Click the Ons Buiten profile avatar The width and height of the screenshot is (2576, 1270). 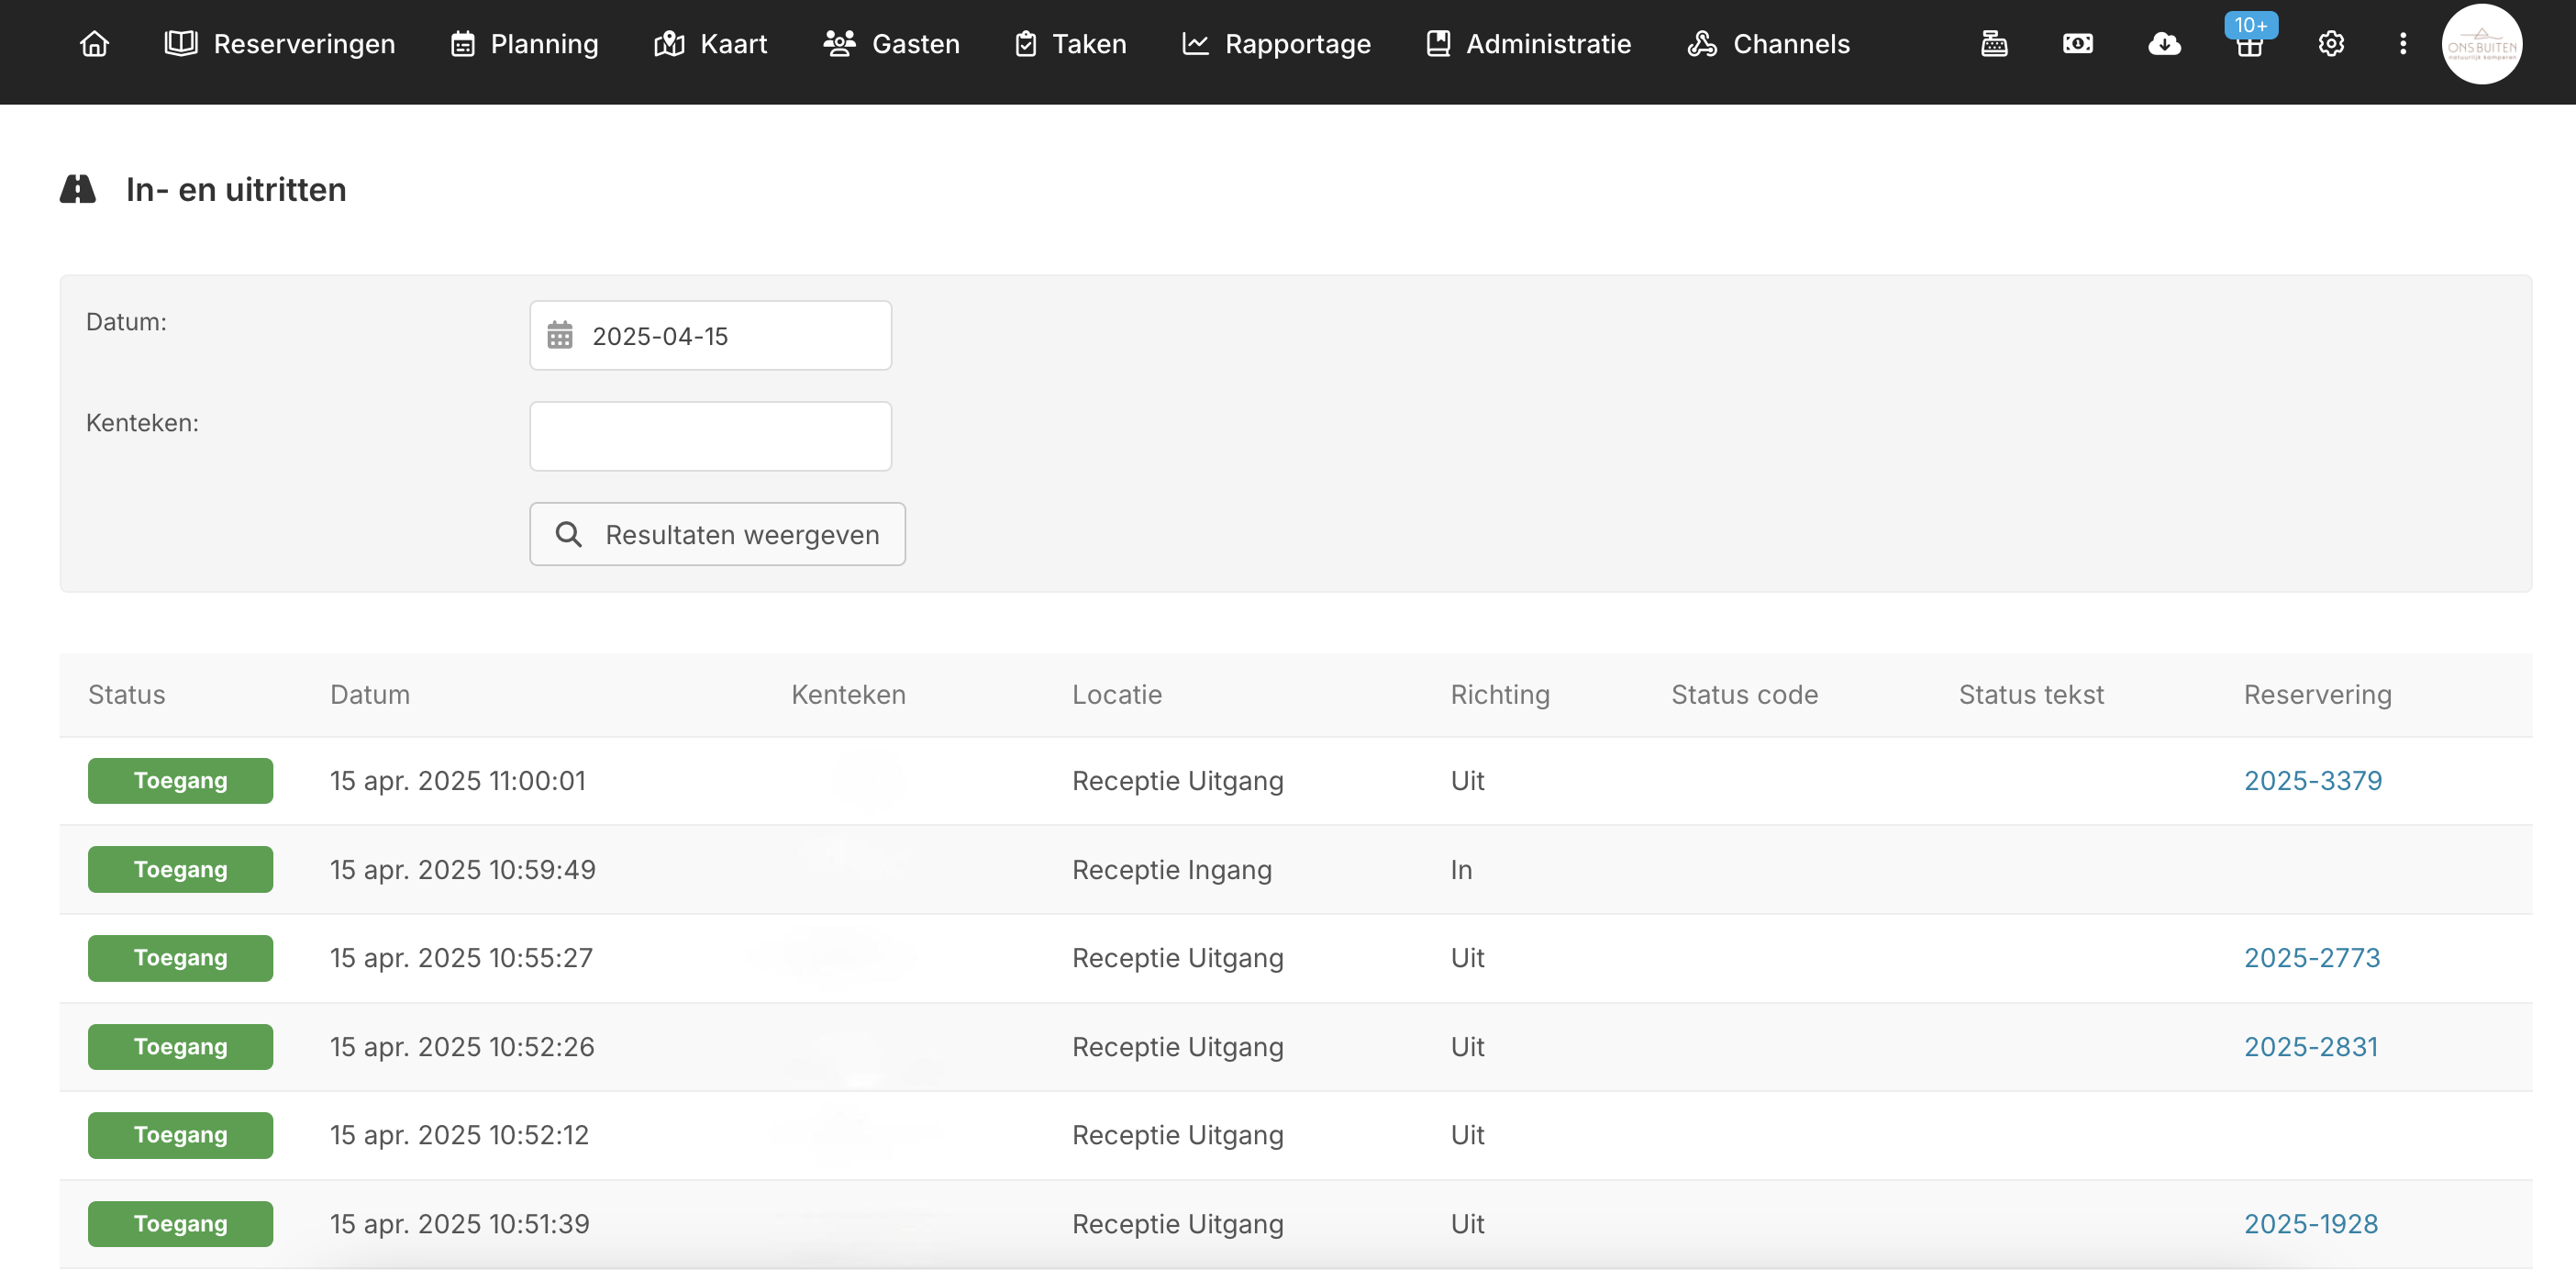[x=2482, y=44]
